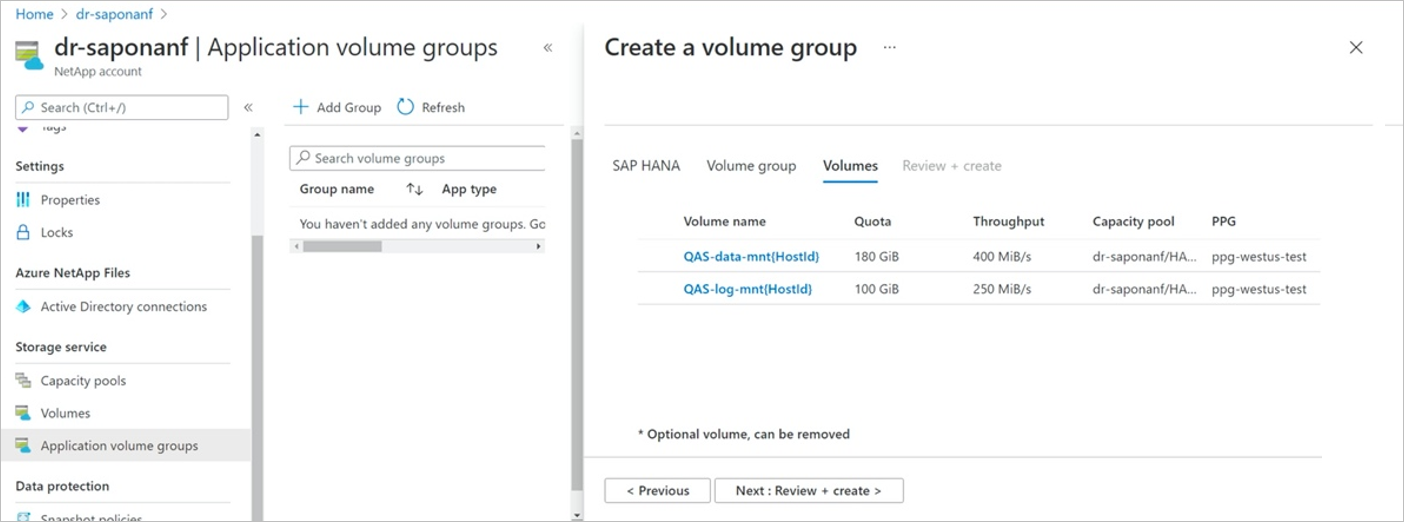Screen dimensions: 1404x522
Task: Click the Properties icon in Settings
Action: [23, 200]
